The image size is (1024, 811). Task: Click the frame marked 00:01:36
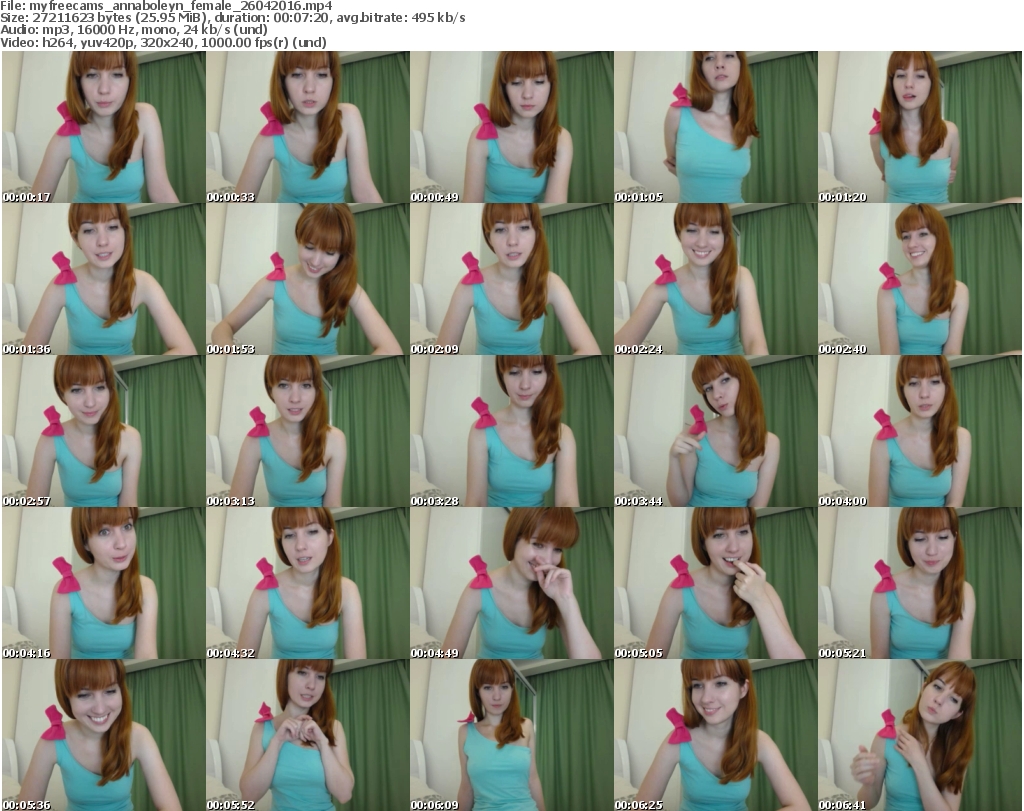coord(104,279)
